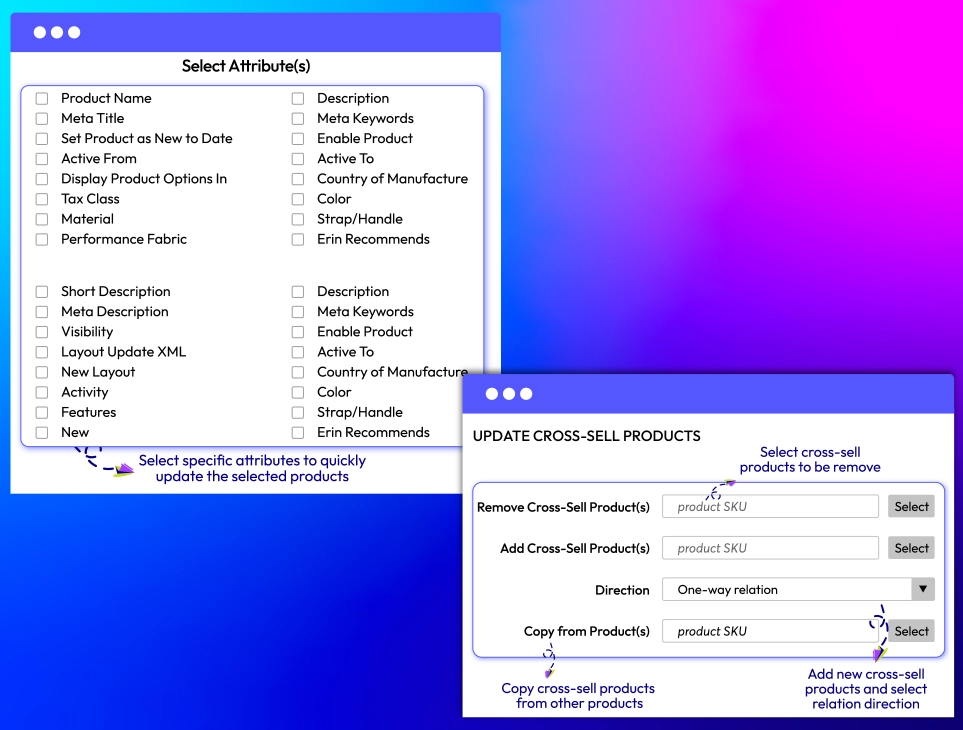963x730 pixels.
Task: Open the Direction dropdown arrow
Action: [x=923, y=589]
